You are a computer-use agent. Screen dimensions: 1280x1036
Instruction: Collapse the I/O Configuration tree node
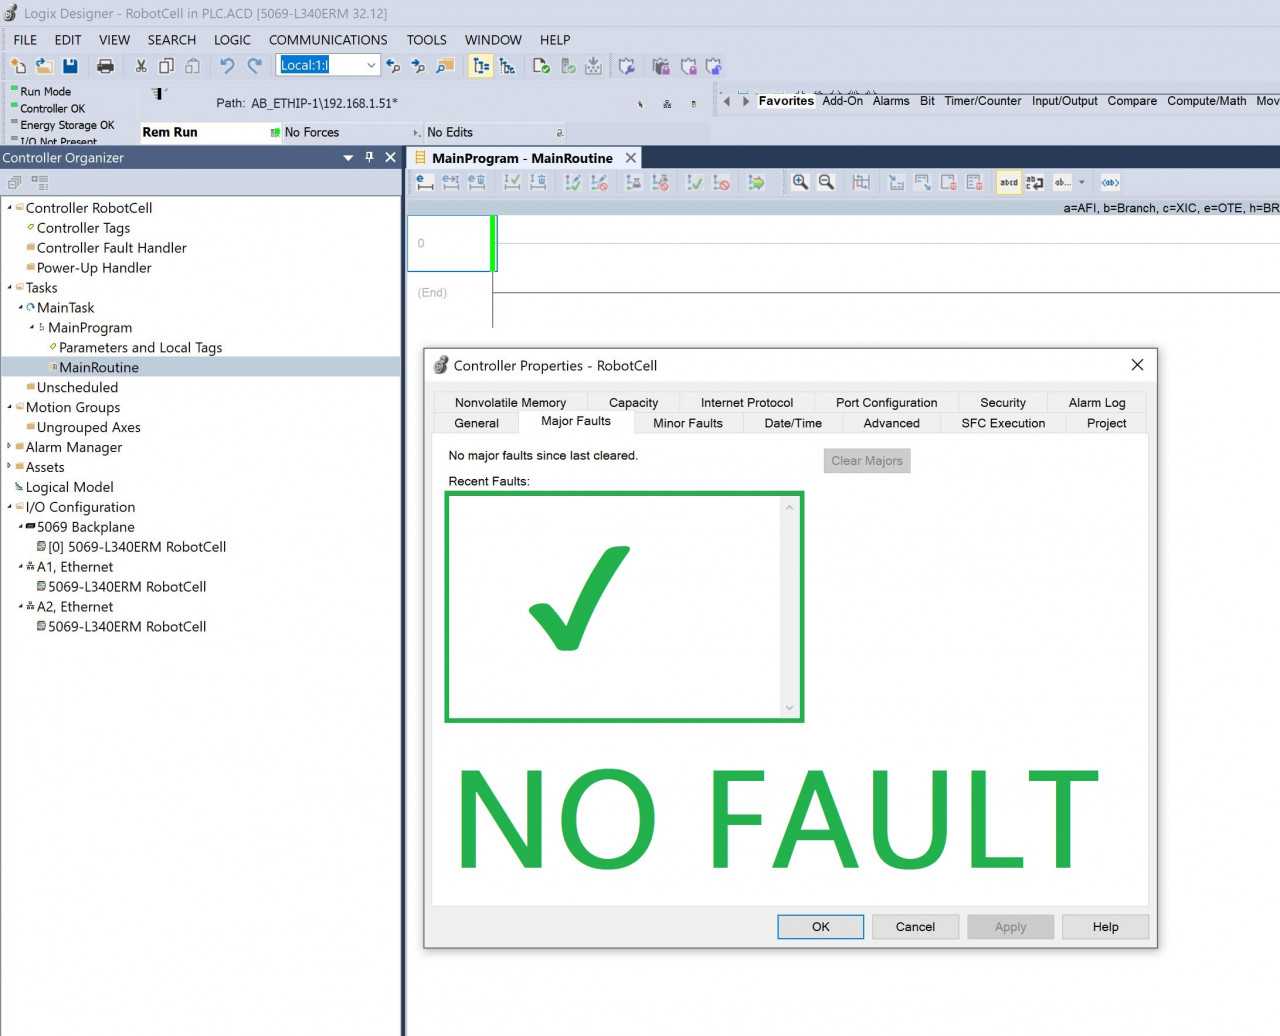point(10,507)
